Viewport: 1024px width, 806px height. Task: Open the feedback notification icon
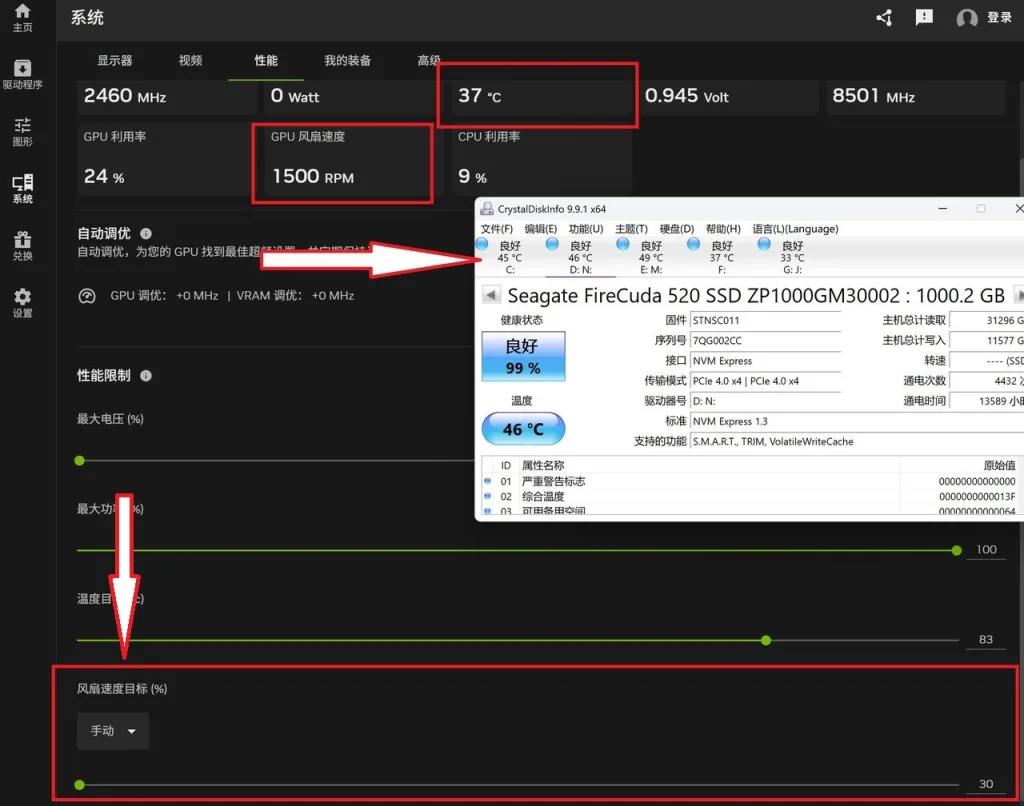click(924, 18)
